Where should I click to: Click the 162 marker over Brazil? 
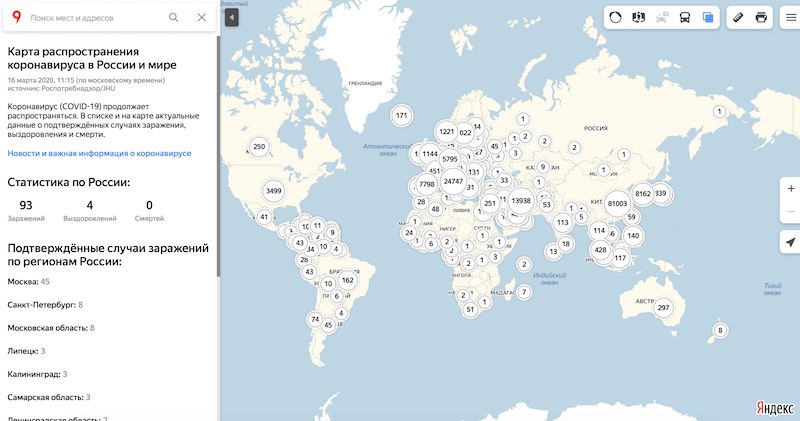tap(348, 280)
